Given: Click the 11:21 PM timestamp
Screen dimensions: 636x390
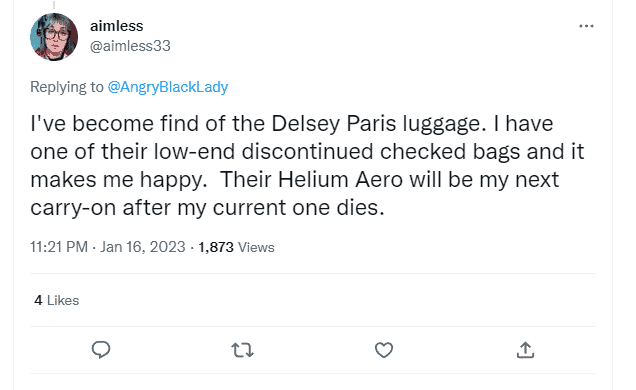Looking at the screenshot, I should point(59,247).
